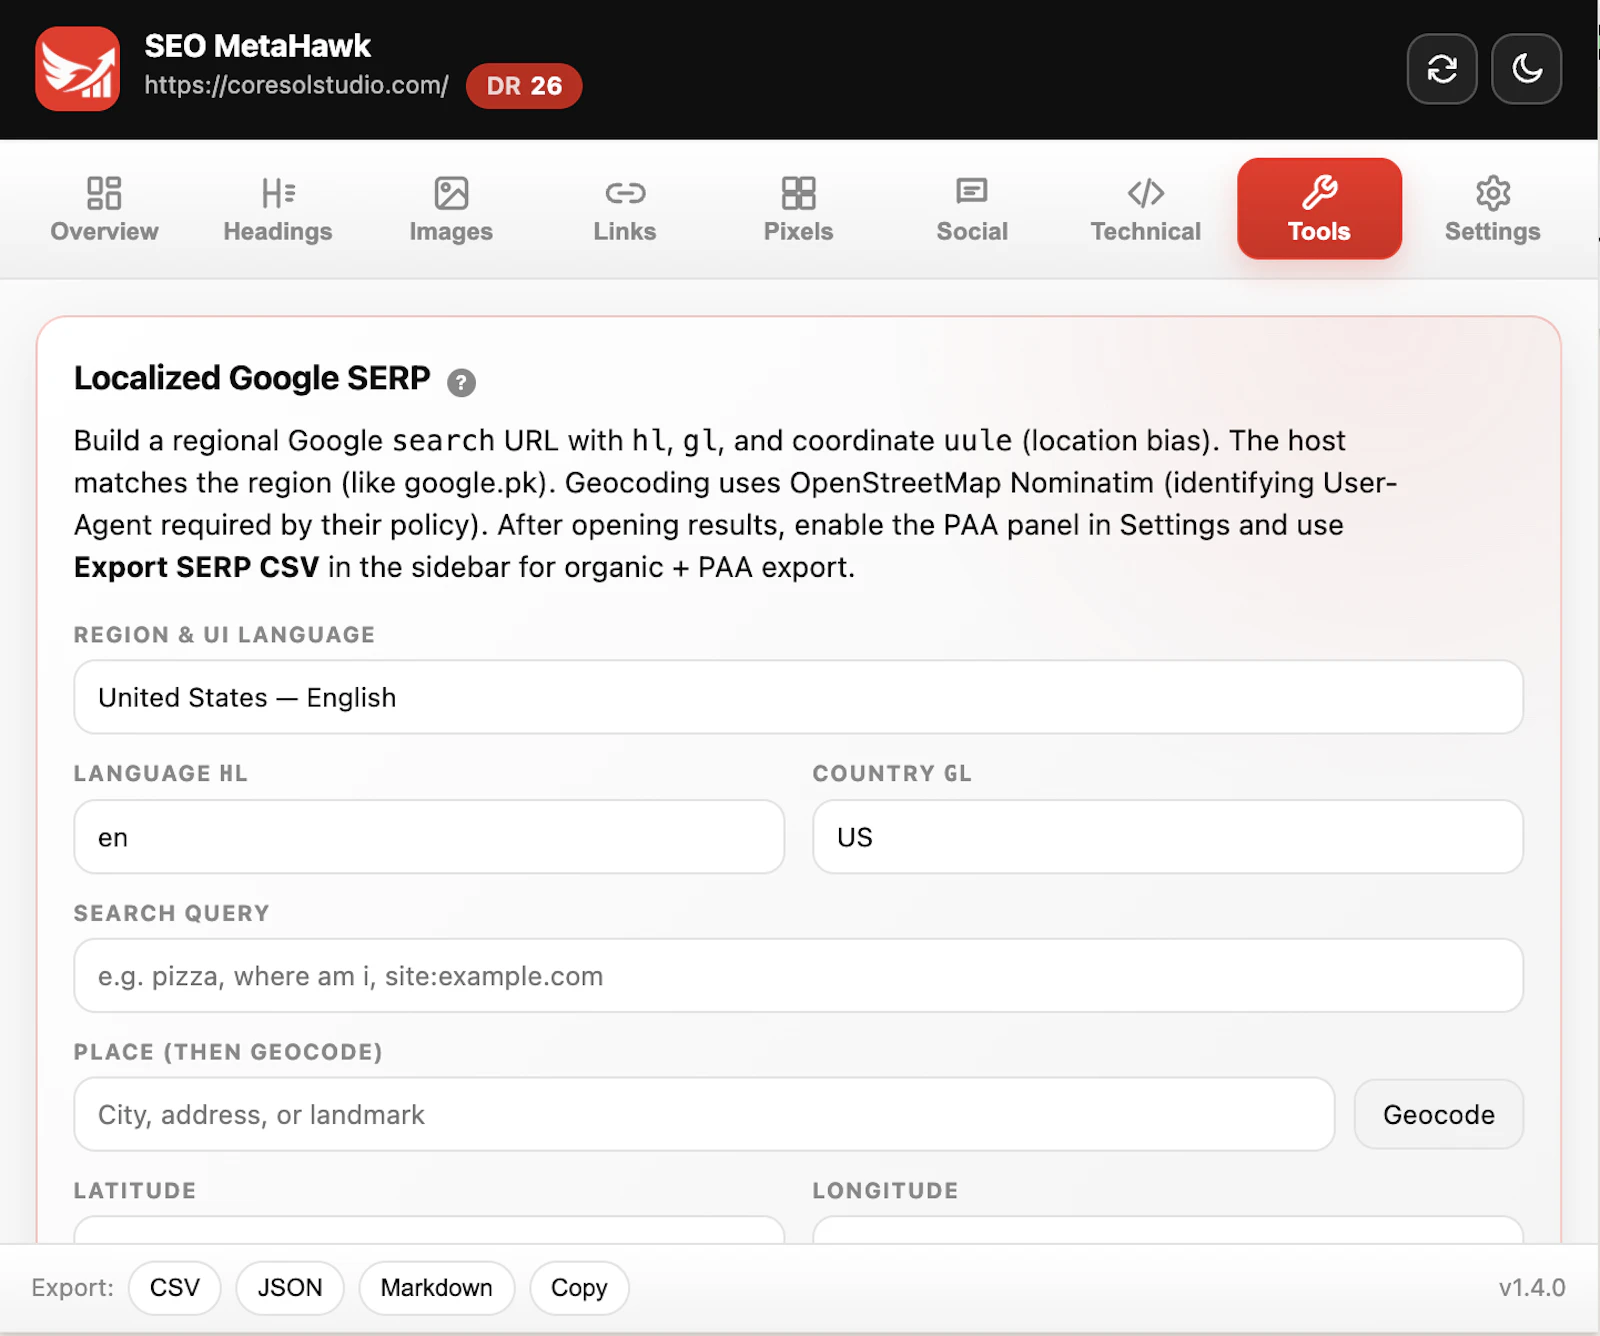Focus the Search Query input field
Image resolution: width=1600 pixels, height=1336 pixels.
(798, 976)
